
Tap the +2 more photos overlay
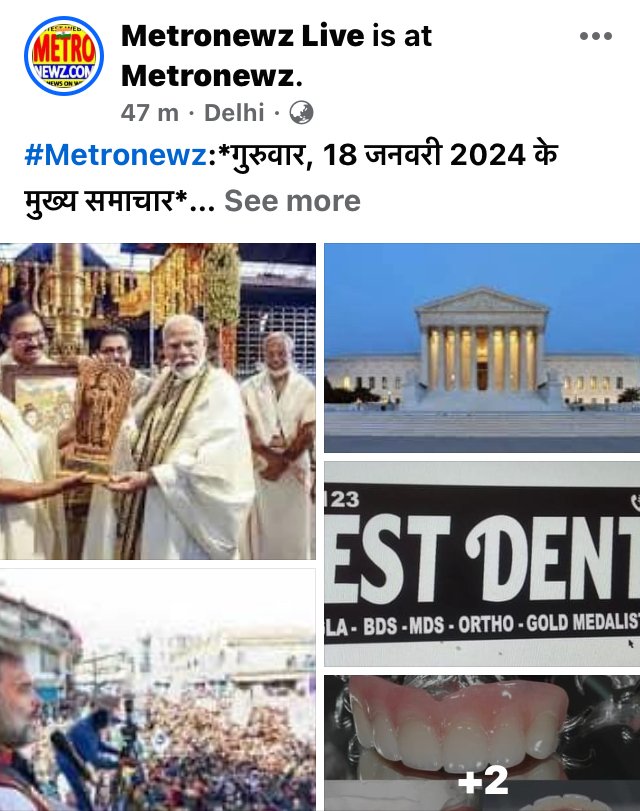click(x=483, y=780)
